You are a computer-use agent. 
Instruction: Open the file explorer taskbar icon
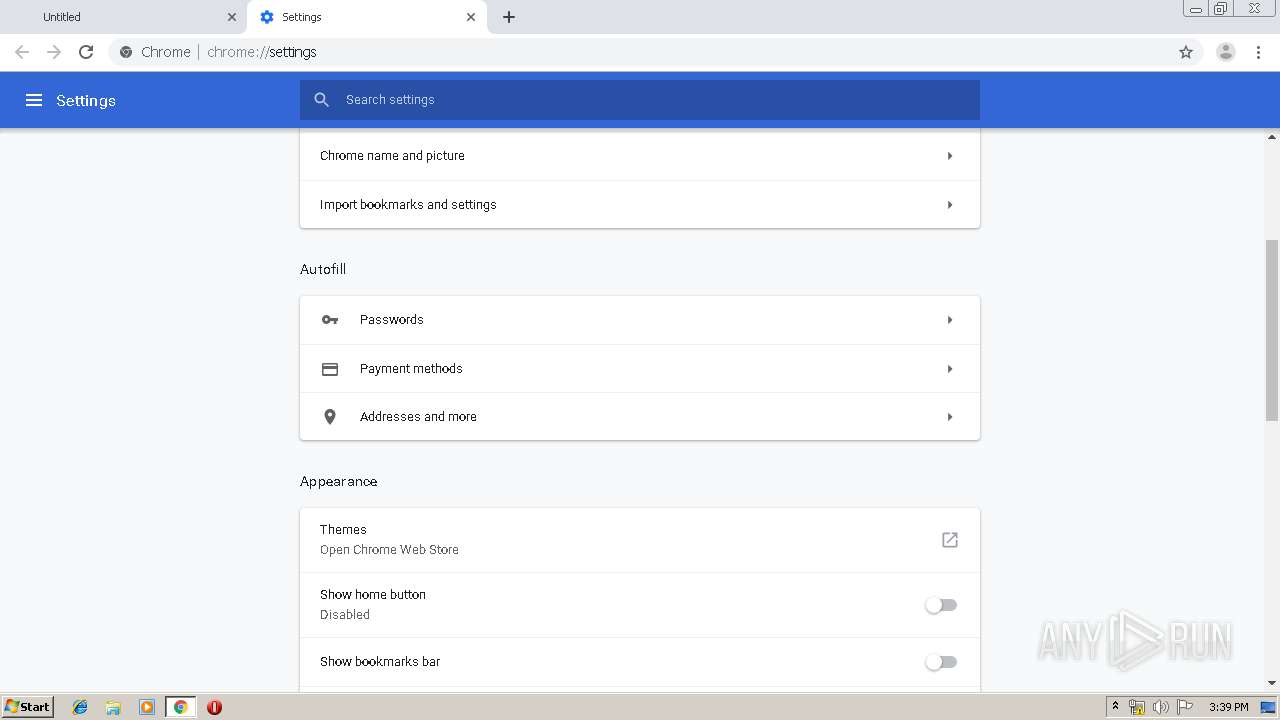tap(113, 707)
